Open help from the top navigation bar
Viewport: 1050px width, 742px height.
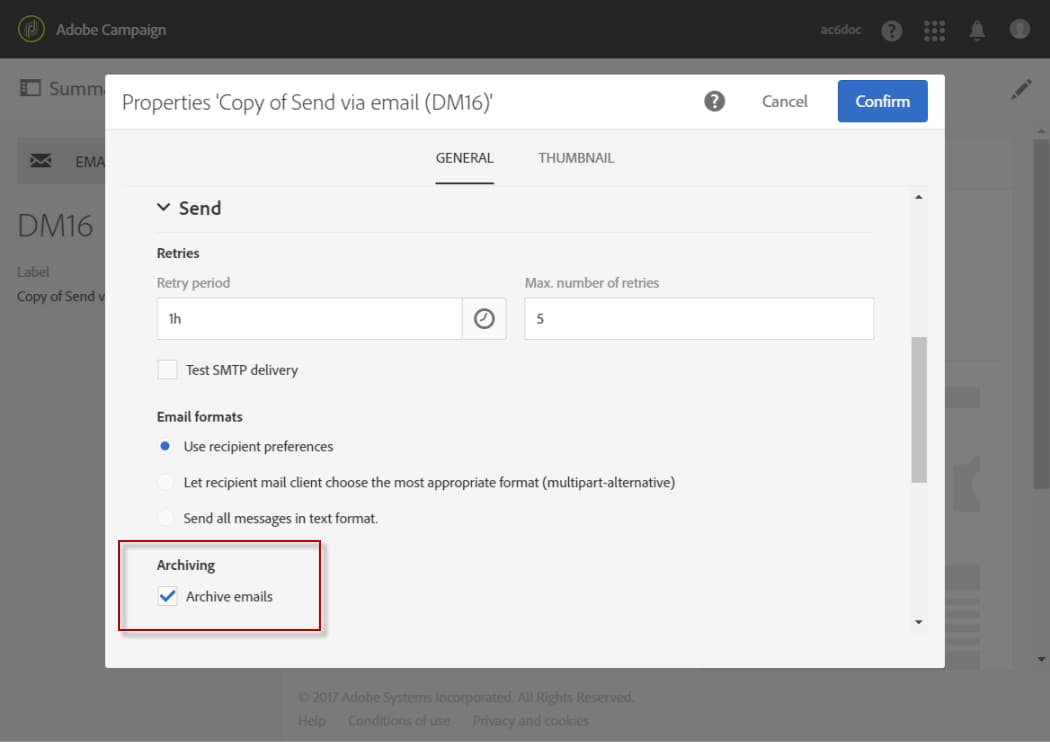(x=891, y=30)
